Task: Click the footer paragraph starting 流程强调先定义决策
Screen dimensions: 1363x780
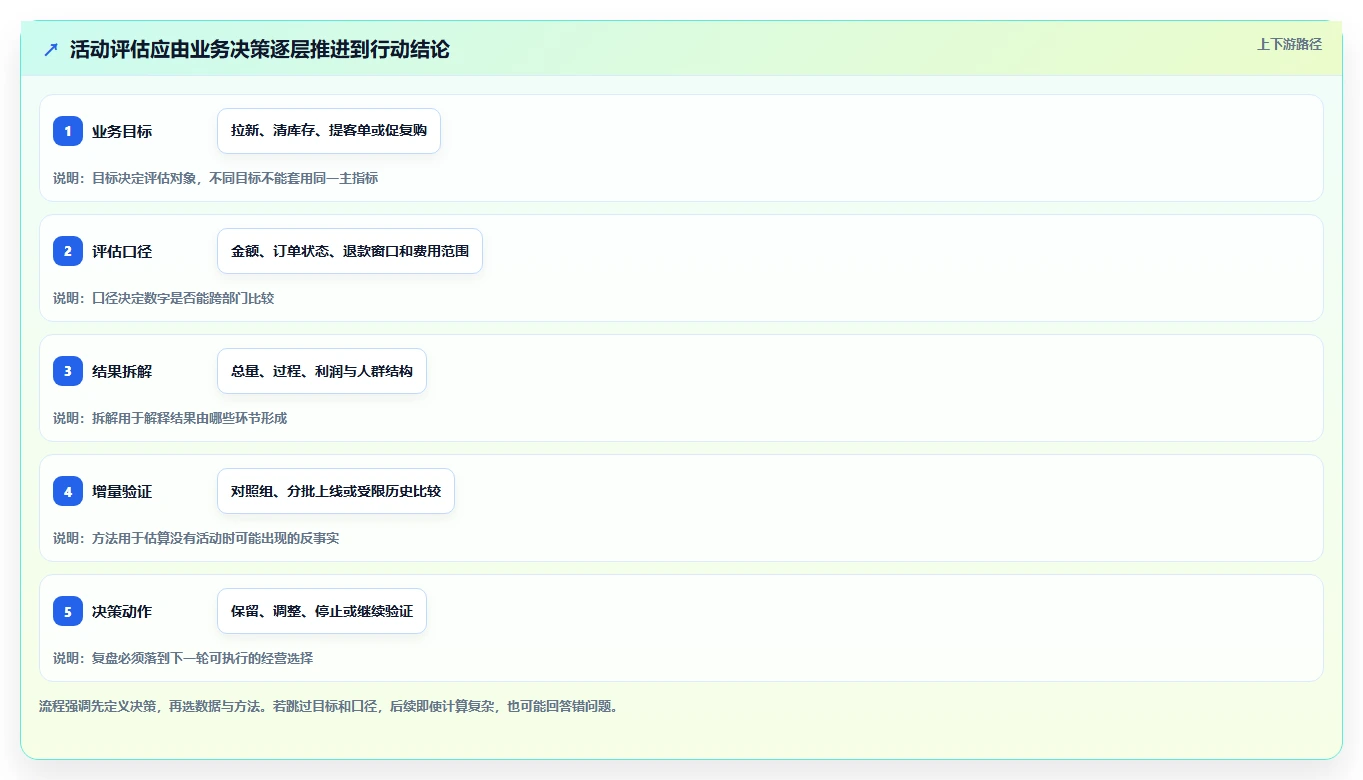Action: coord(329,706)
